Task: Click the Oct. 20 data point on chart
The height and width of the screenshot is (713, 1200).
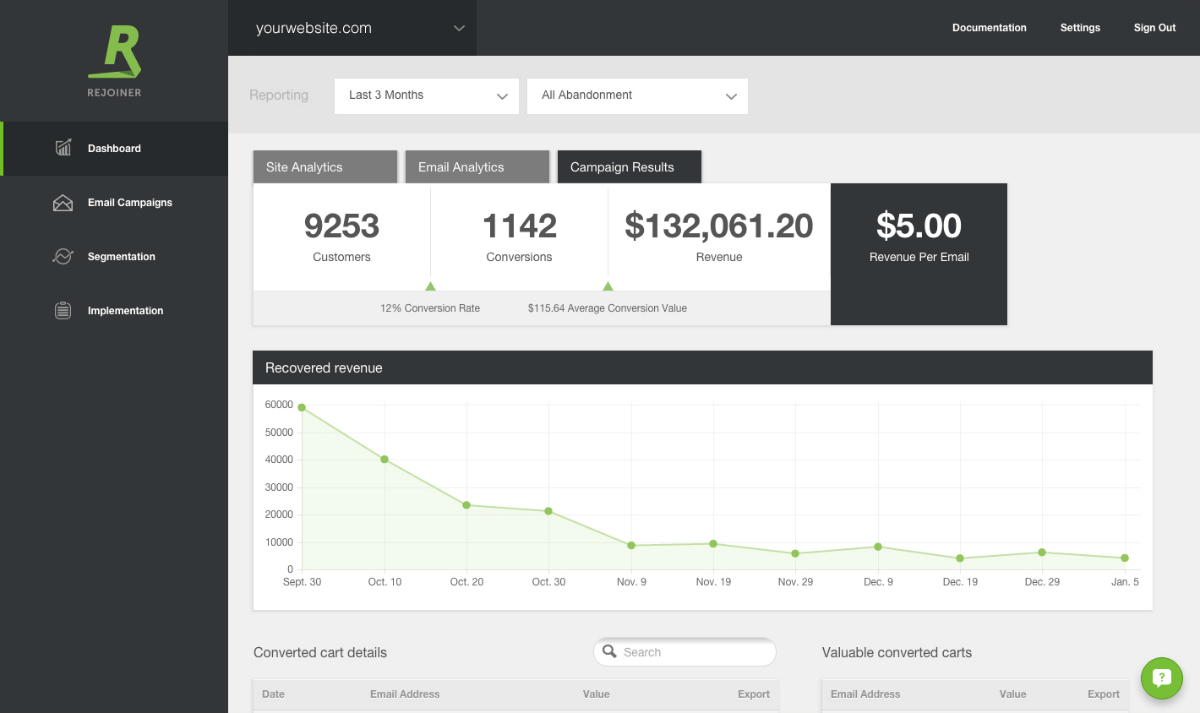Action: (x=466, y=505)
